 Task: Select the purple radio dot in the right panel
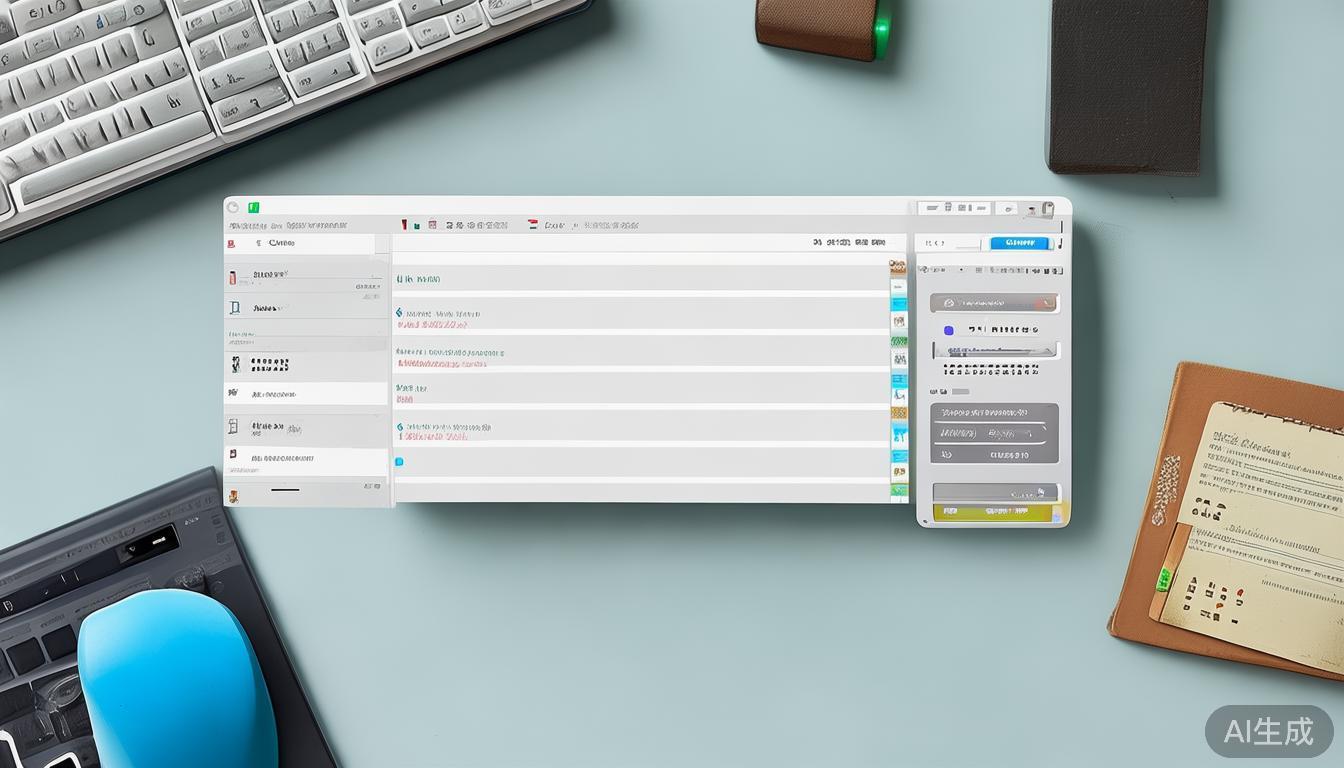948,330
